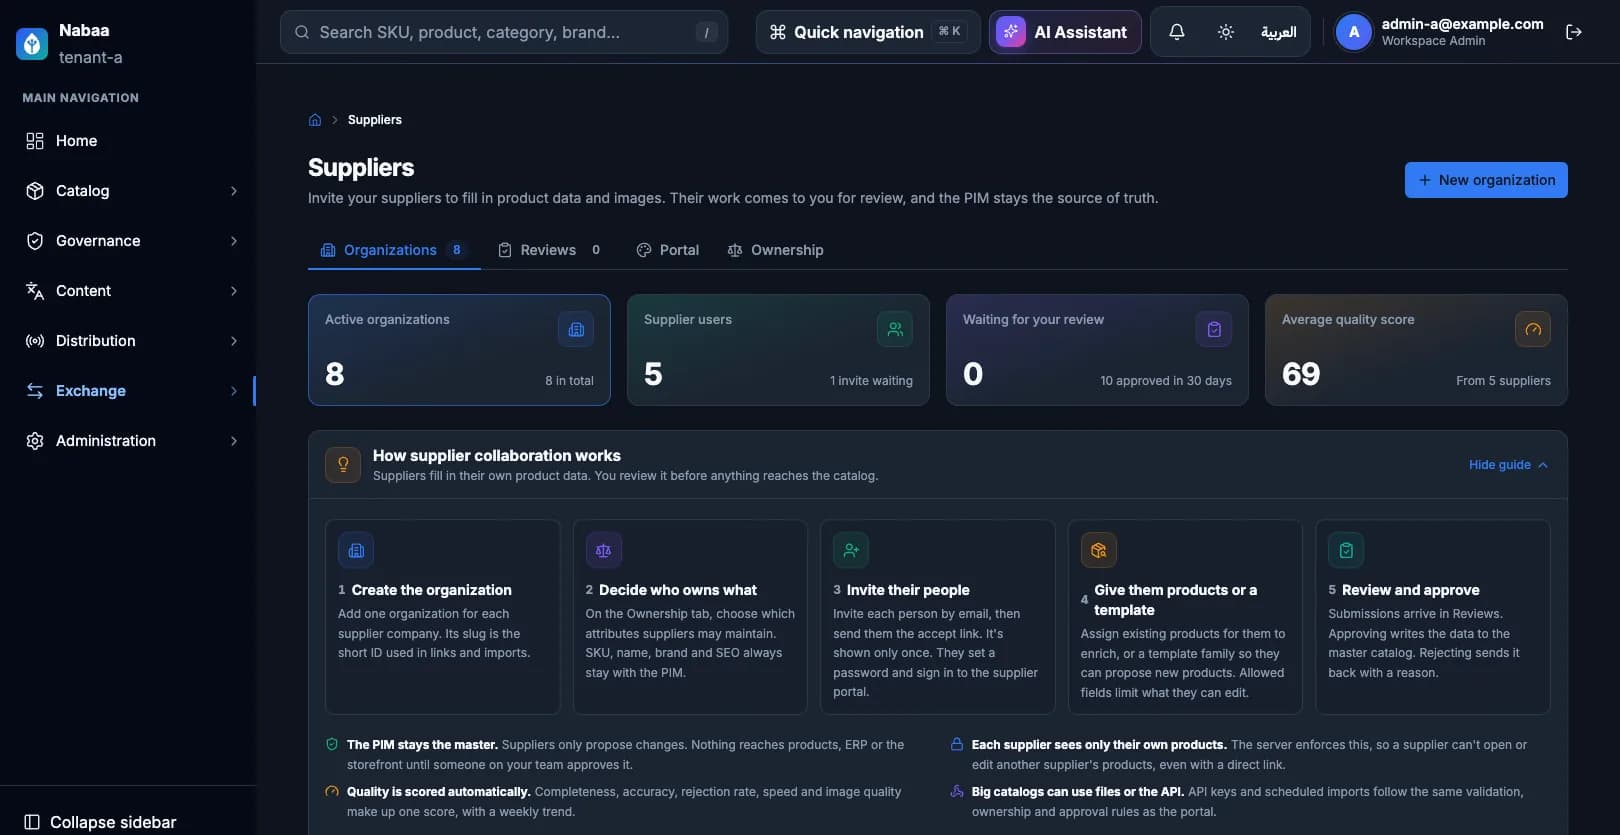Click the 'From 5 suppliers' text

[x=1503, y=381]
